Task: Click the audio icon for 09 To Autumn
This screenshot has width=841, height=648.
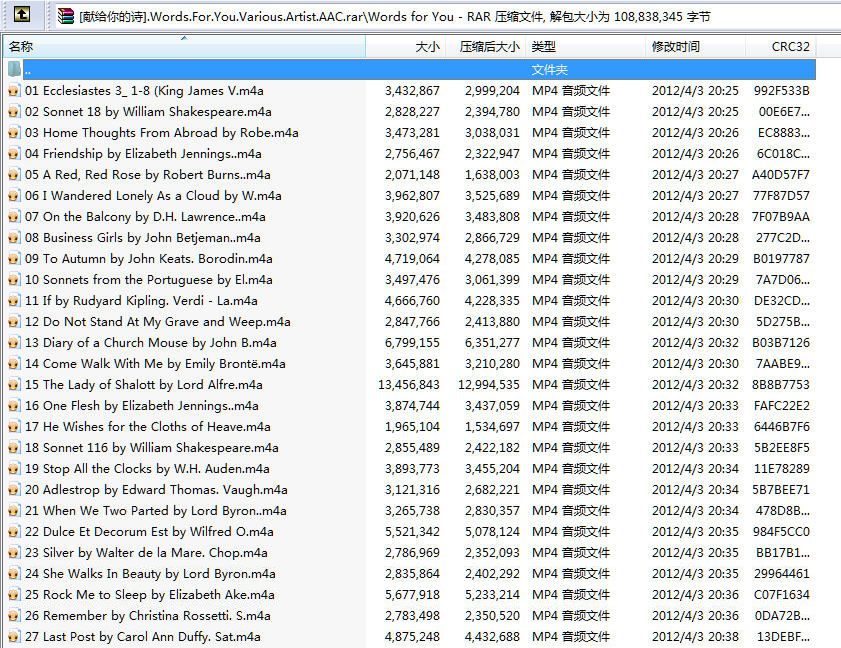Action: (14, 259)
